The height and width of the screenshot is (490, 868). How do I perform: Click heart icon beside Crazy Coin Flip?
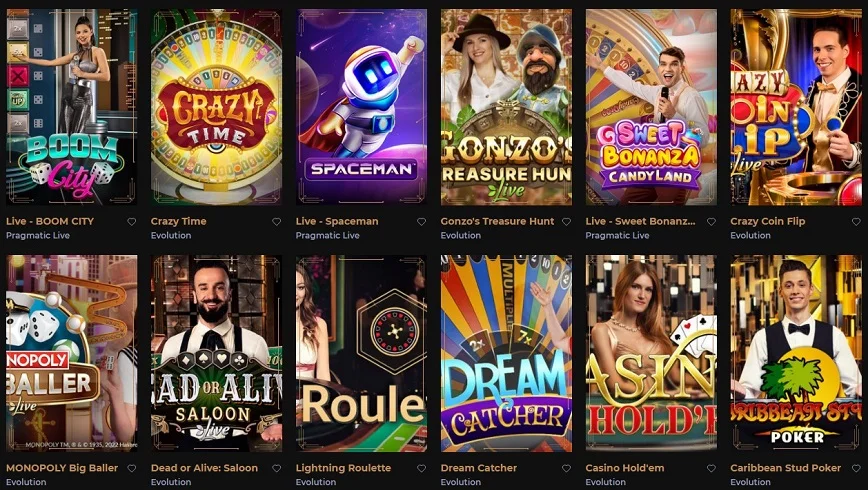(x=856, y=221)
